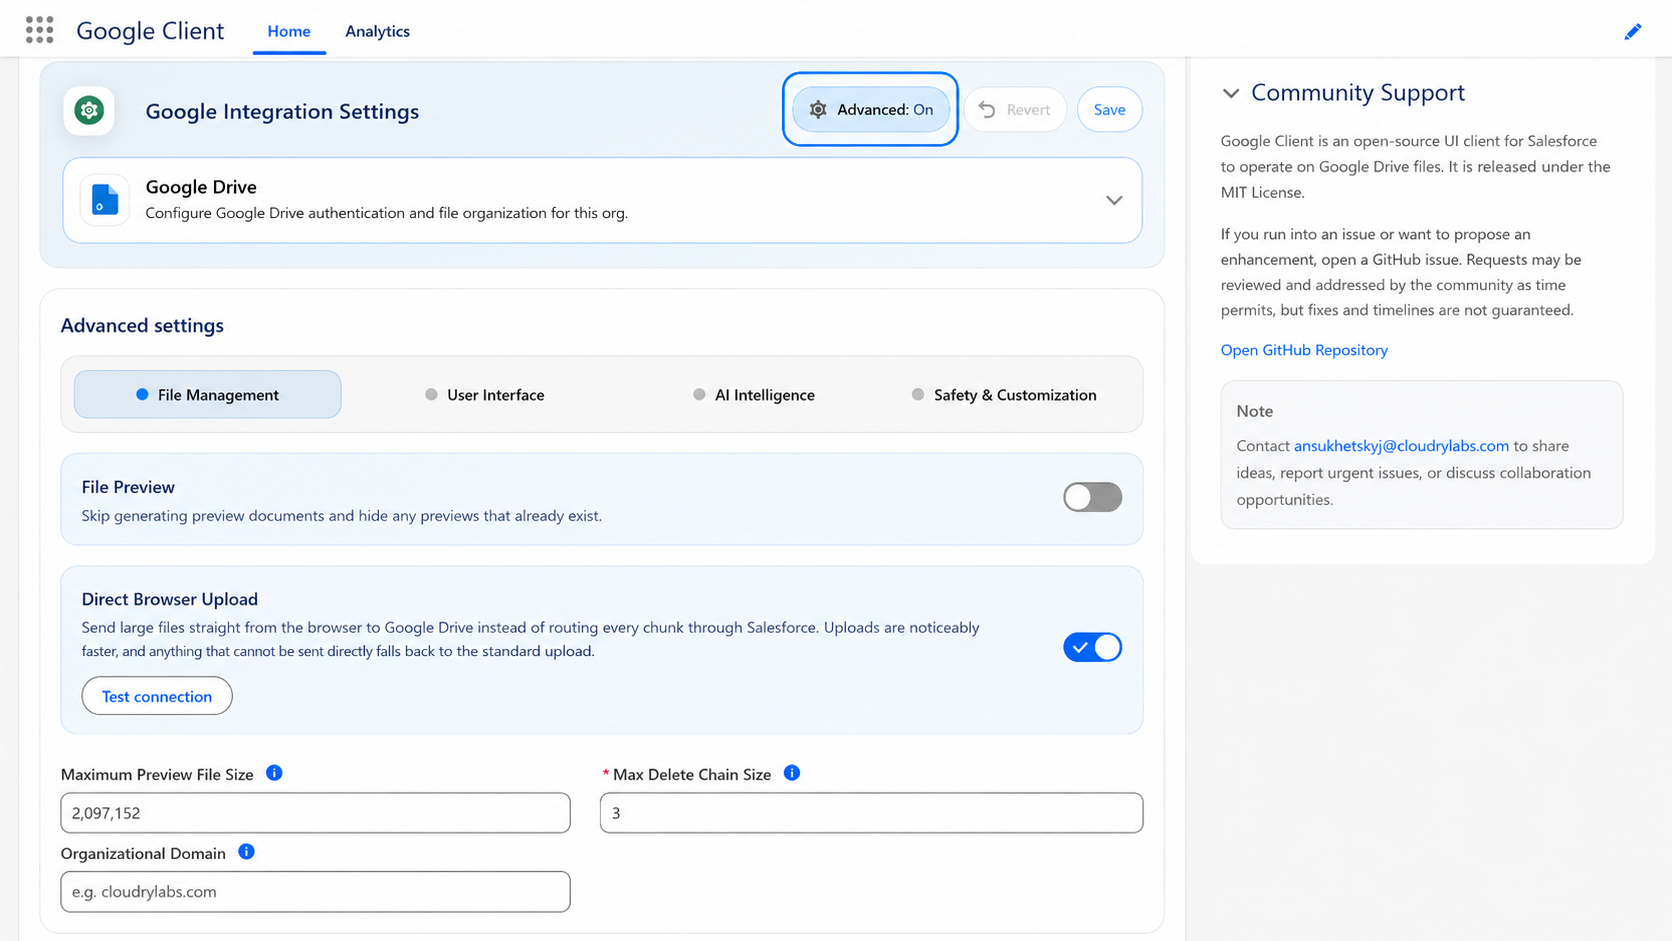Viewport: 1672px width, 941px height.
Task: Show info for Organizational Domain
Action: pyautogui.click(x=246, y=852)
